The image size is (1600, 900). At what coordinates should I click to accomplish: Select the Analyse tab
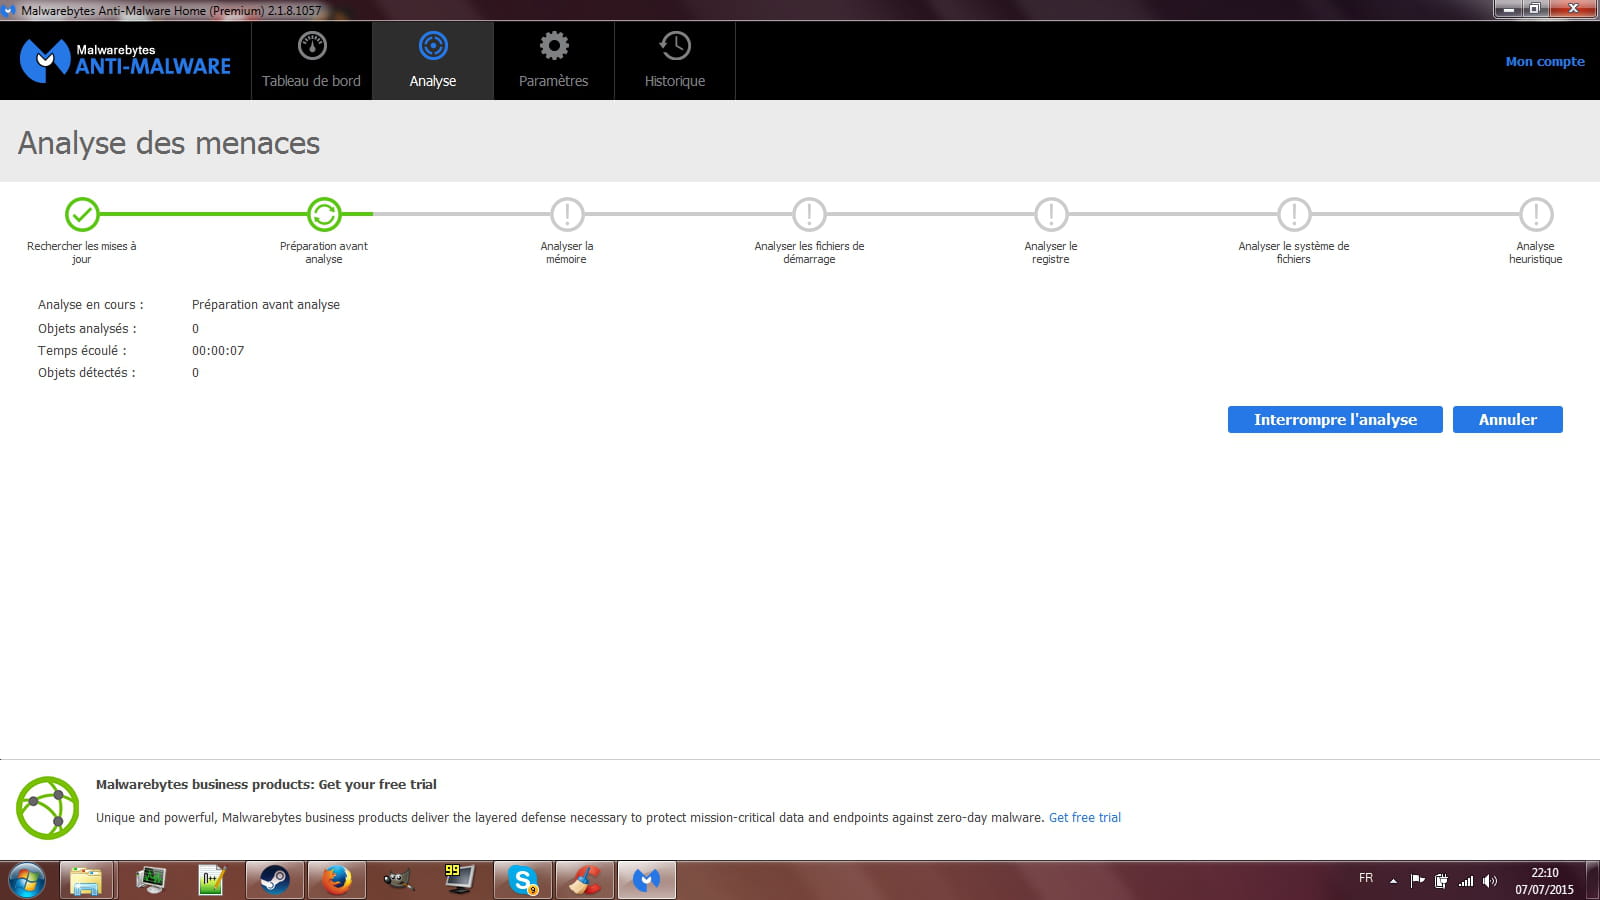[x=433, y=61]
